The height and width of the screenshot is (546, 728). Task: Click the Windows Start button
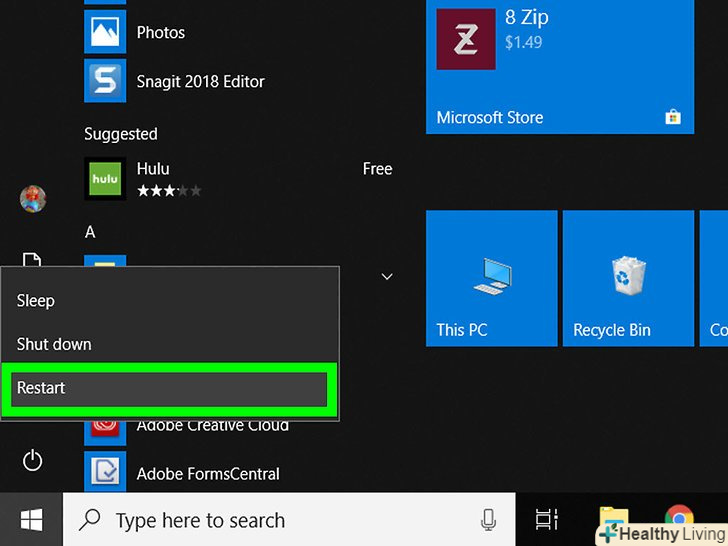point(31,520)
